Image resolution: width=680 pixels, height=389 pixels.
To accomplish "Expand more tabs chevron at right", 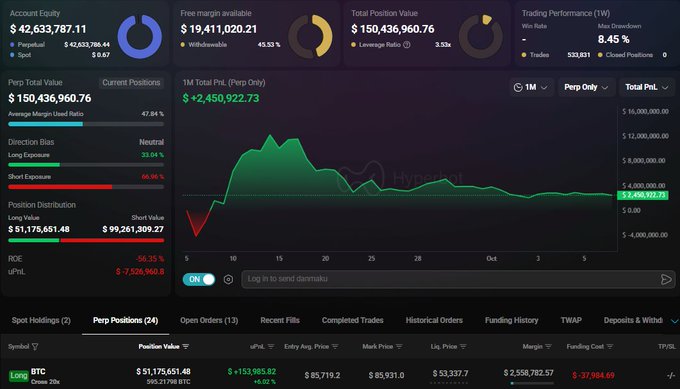I will tap(674, 321).
